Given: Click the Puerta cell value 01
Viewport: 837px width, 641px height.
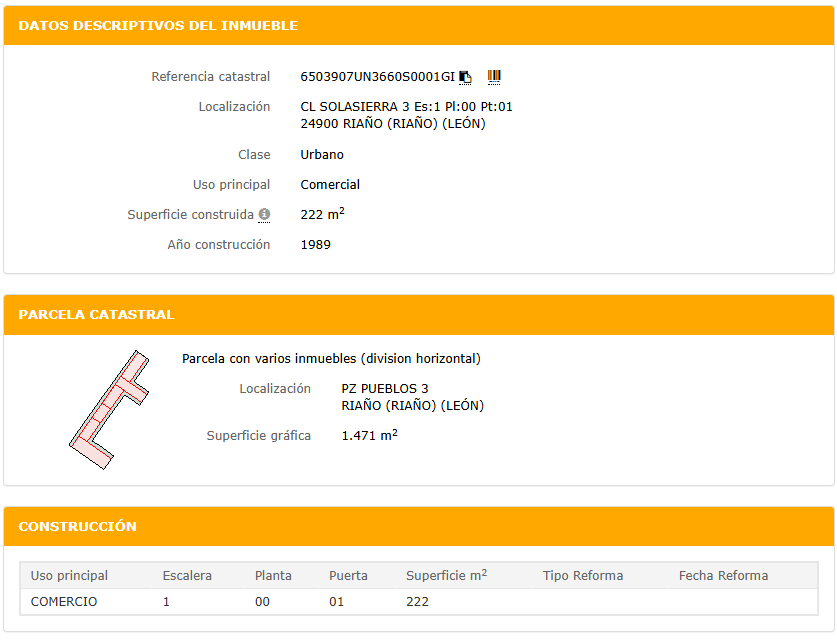Looking at the screenshot, I should click(336, 602).
